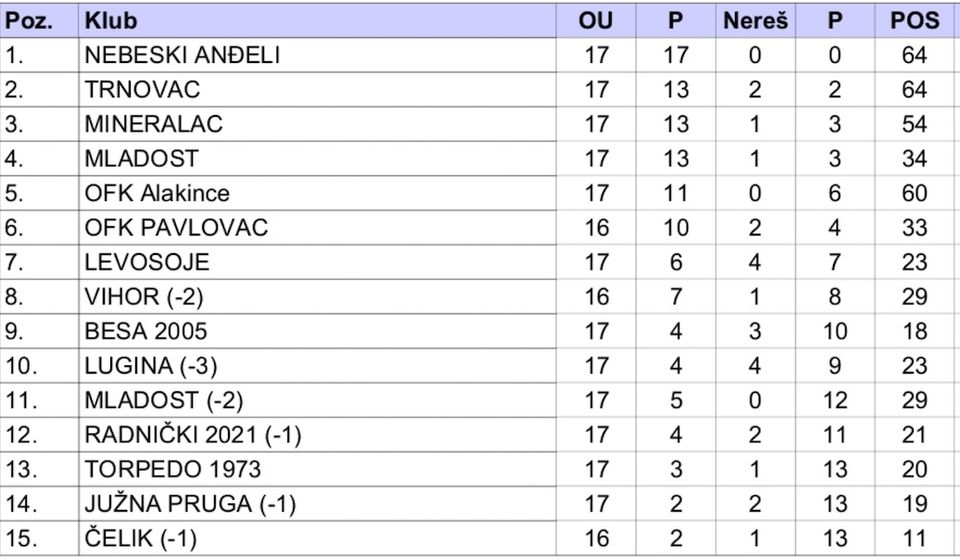Click position number 15. cell

pyautogui.click(x=39, y=539)
